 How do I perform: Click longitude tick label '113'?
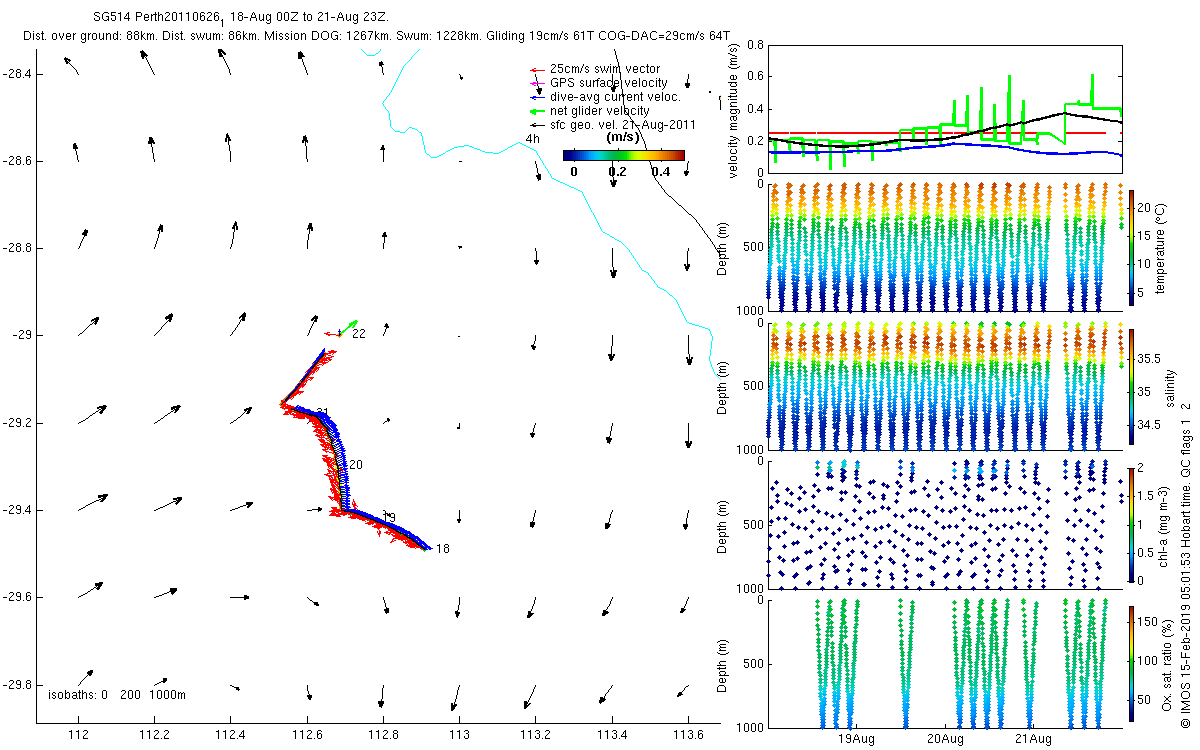pos(459,735)
